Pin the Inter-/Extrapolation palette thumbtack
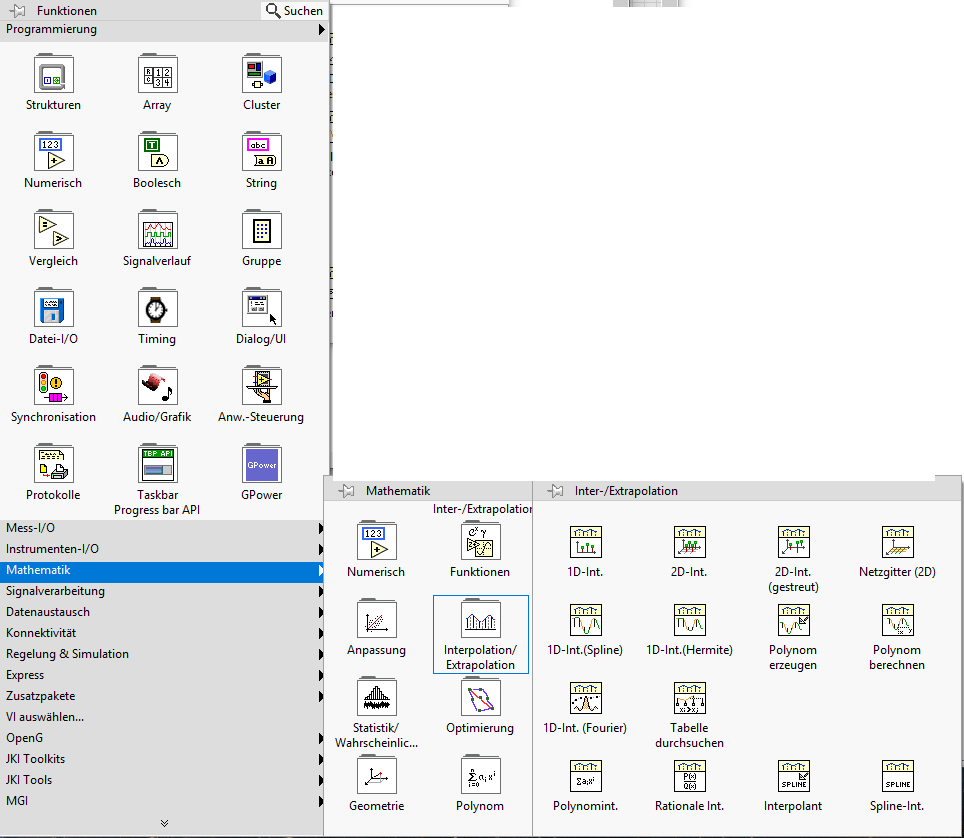This screenshot has height=838, width=964. coord(555,491)
